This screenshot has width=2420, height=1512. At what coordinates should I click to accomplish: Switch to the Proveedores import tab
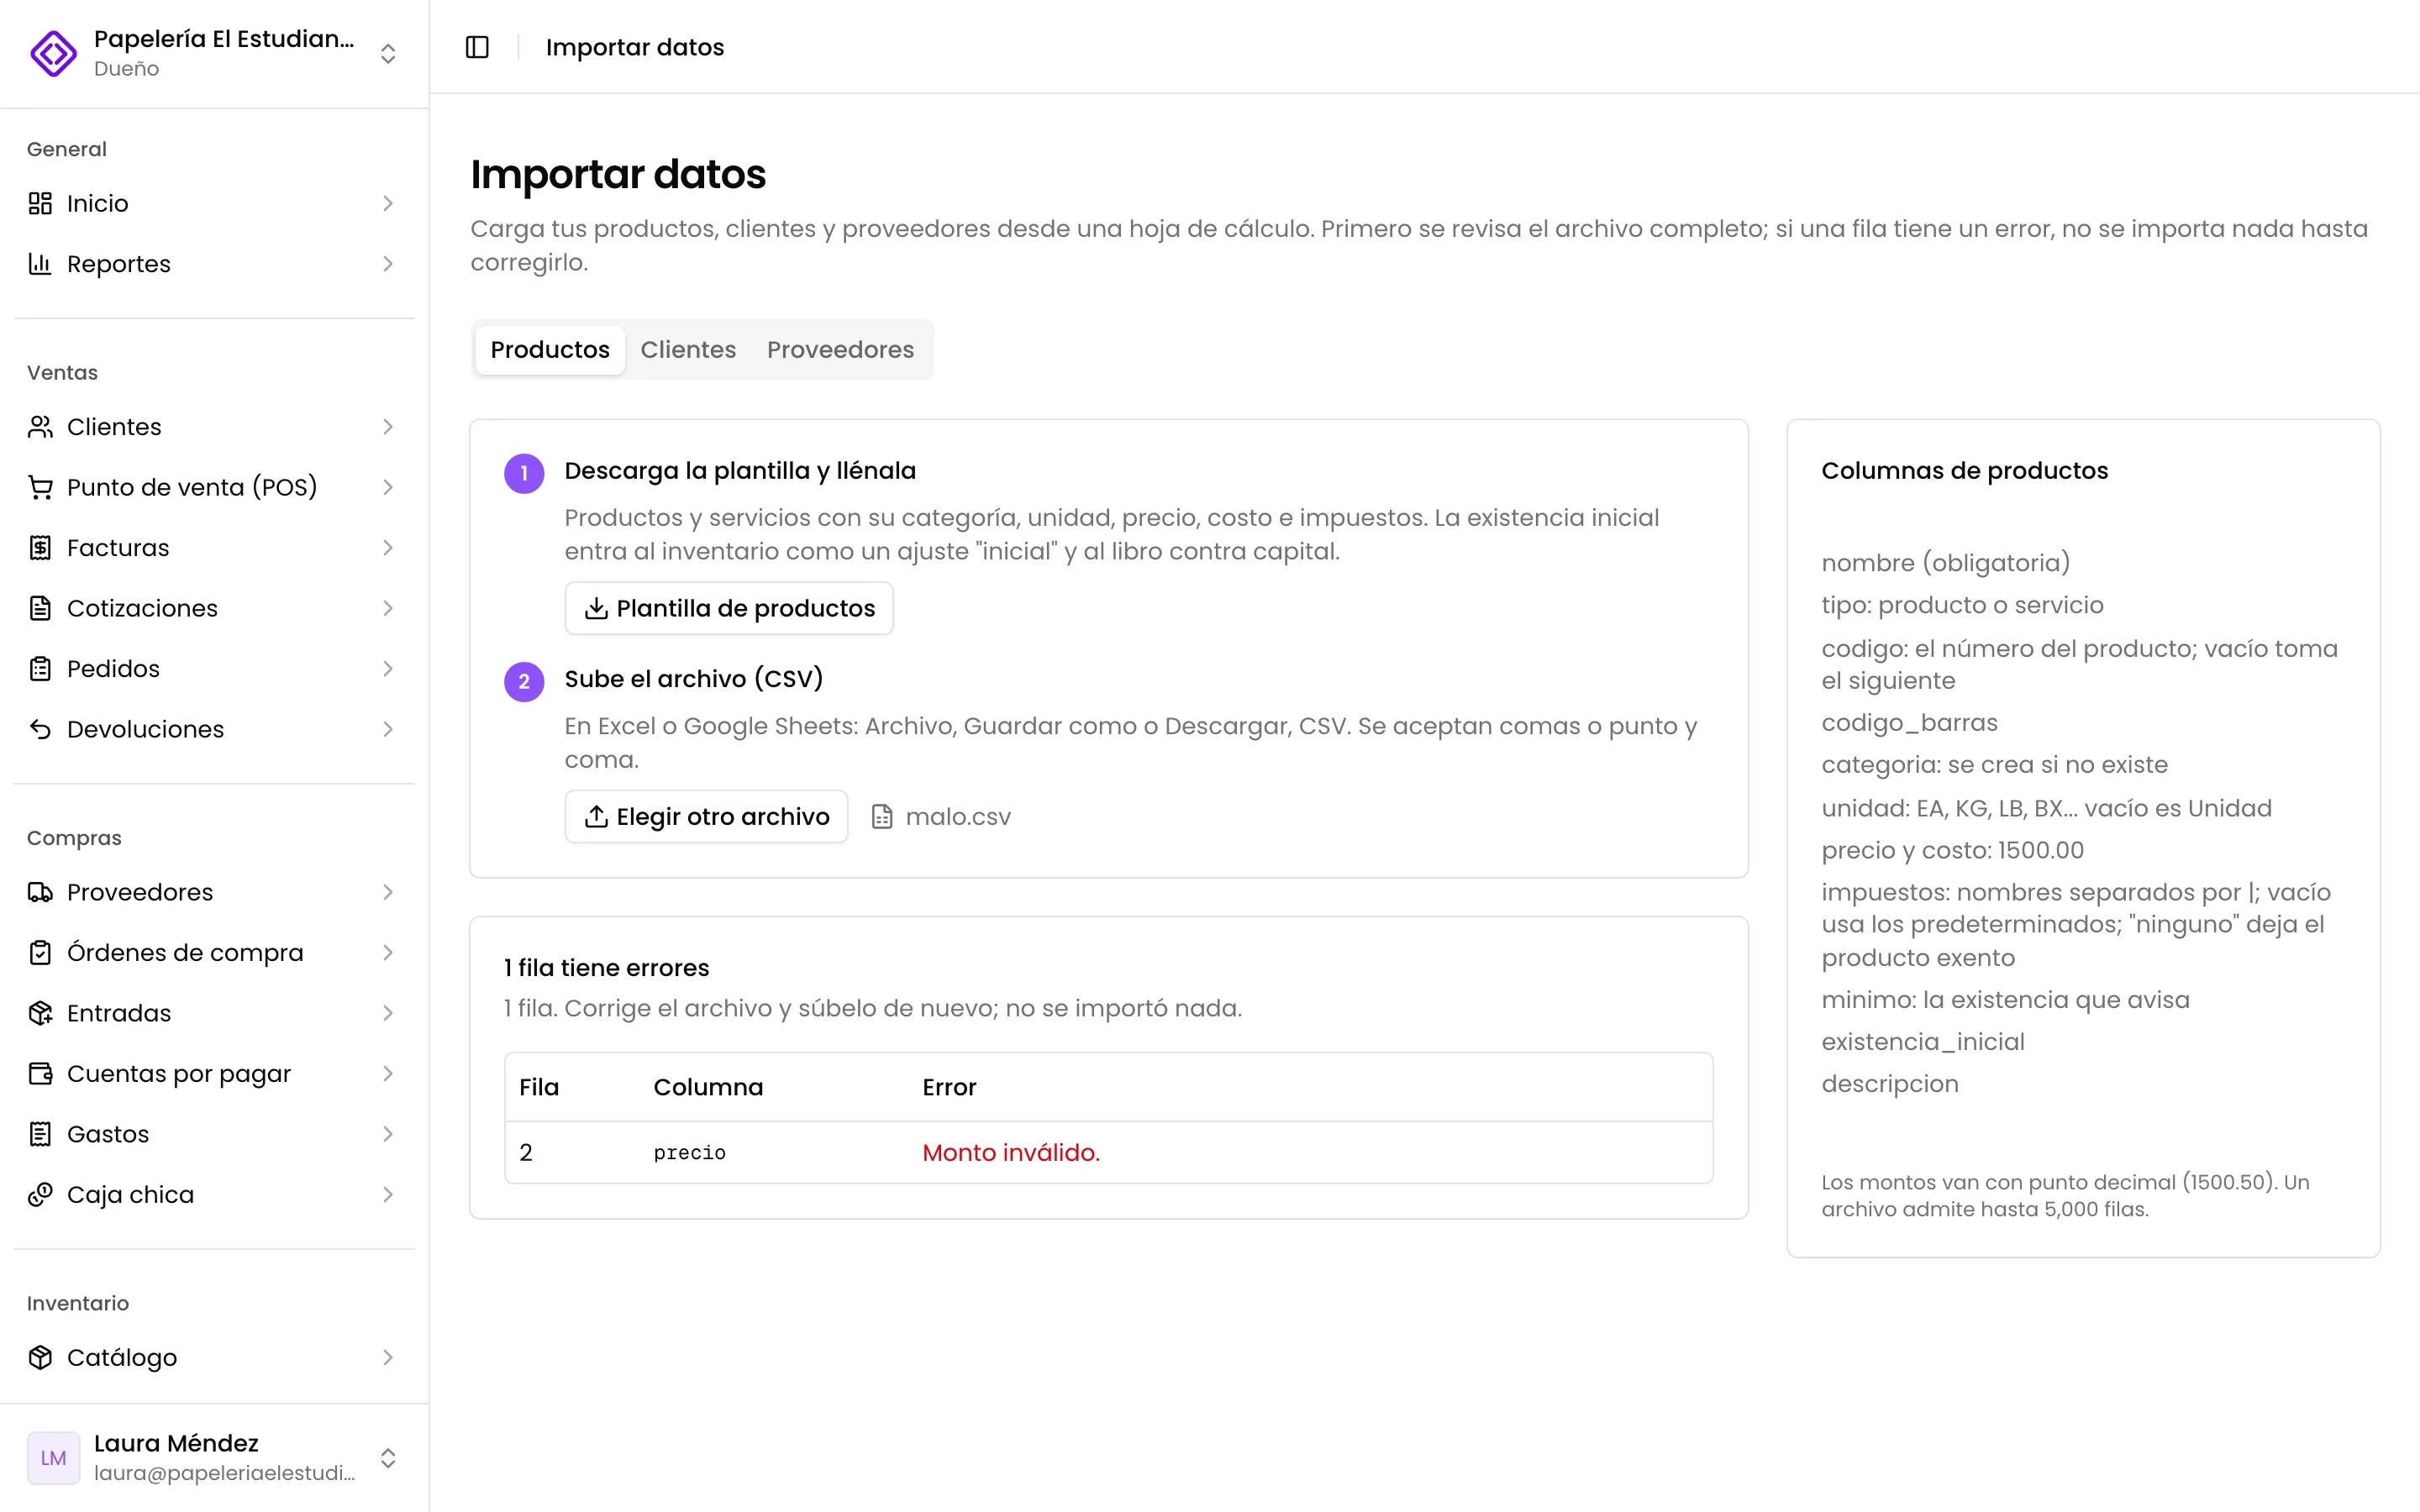pyautogui.click(x=840, y=349)
